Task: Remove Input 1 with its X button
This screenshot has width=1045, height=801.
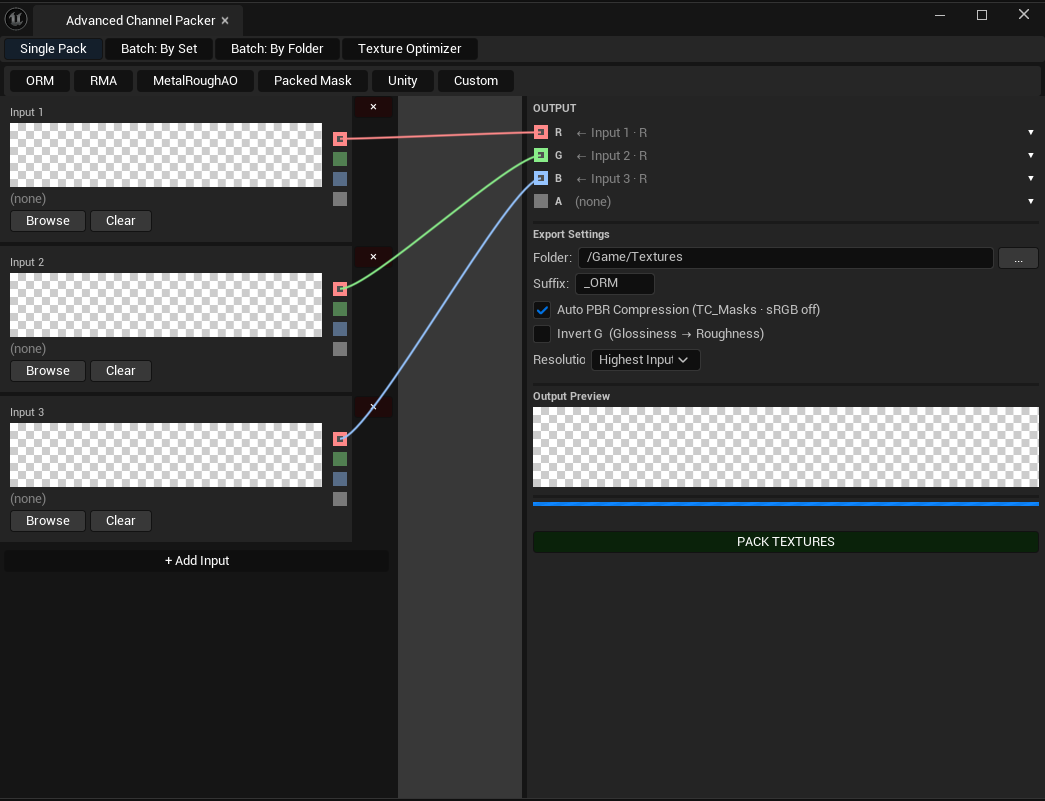Action: (373, 107)
